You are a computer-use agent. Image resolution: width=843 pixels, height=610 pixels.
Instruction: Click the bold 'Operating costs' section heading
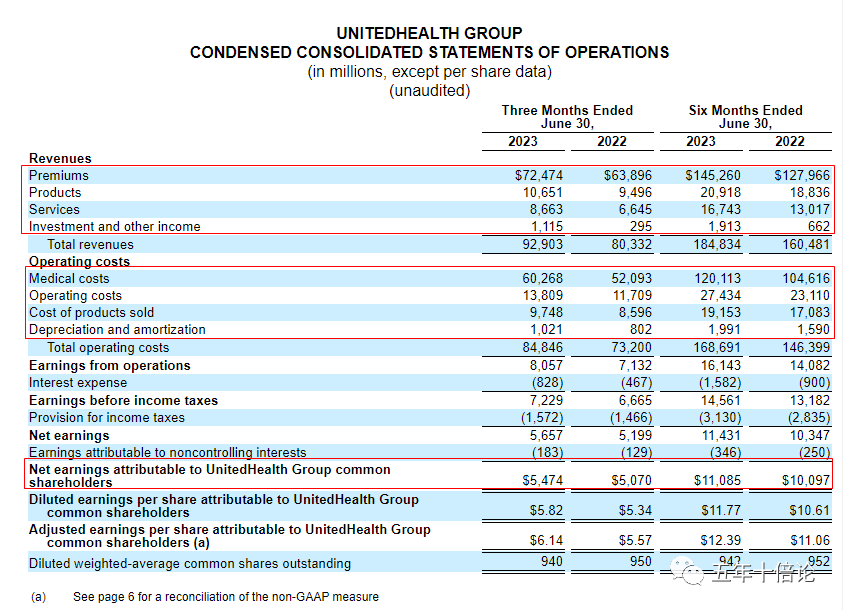(80, 262)
